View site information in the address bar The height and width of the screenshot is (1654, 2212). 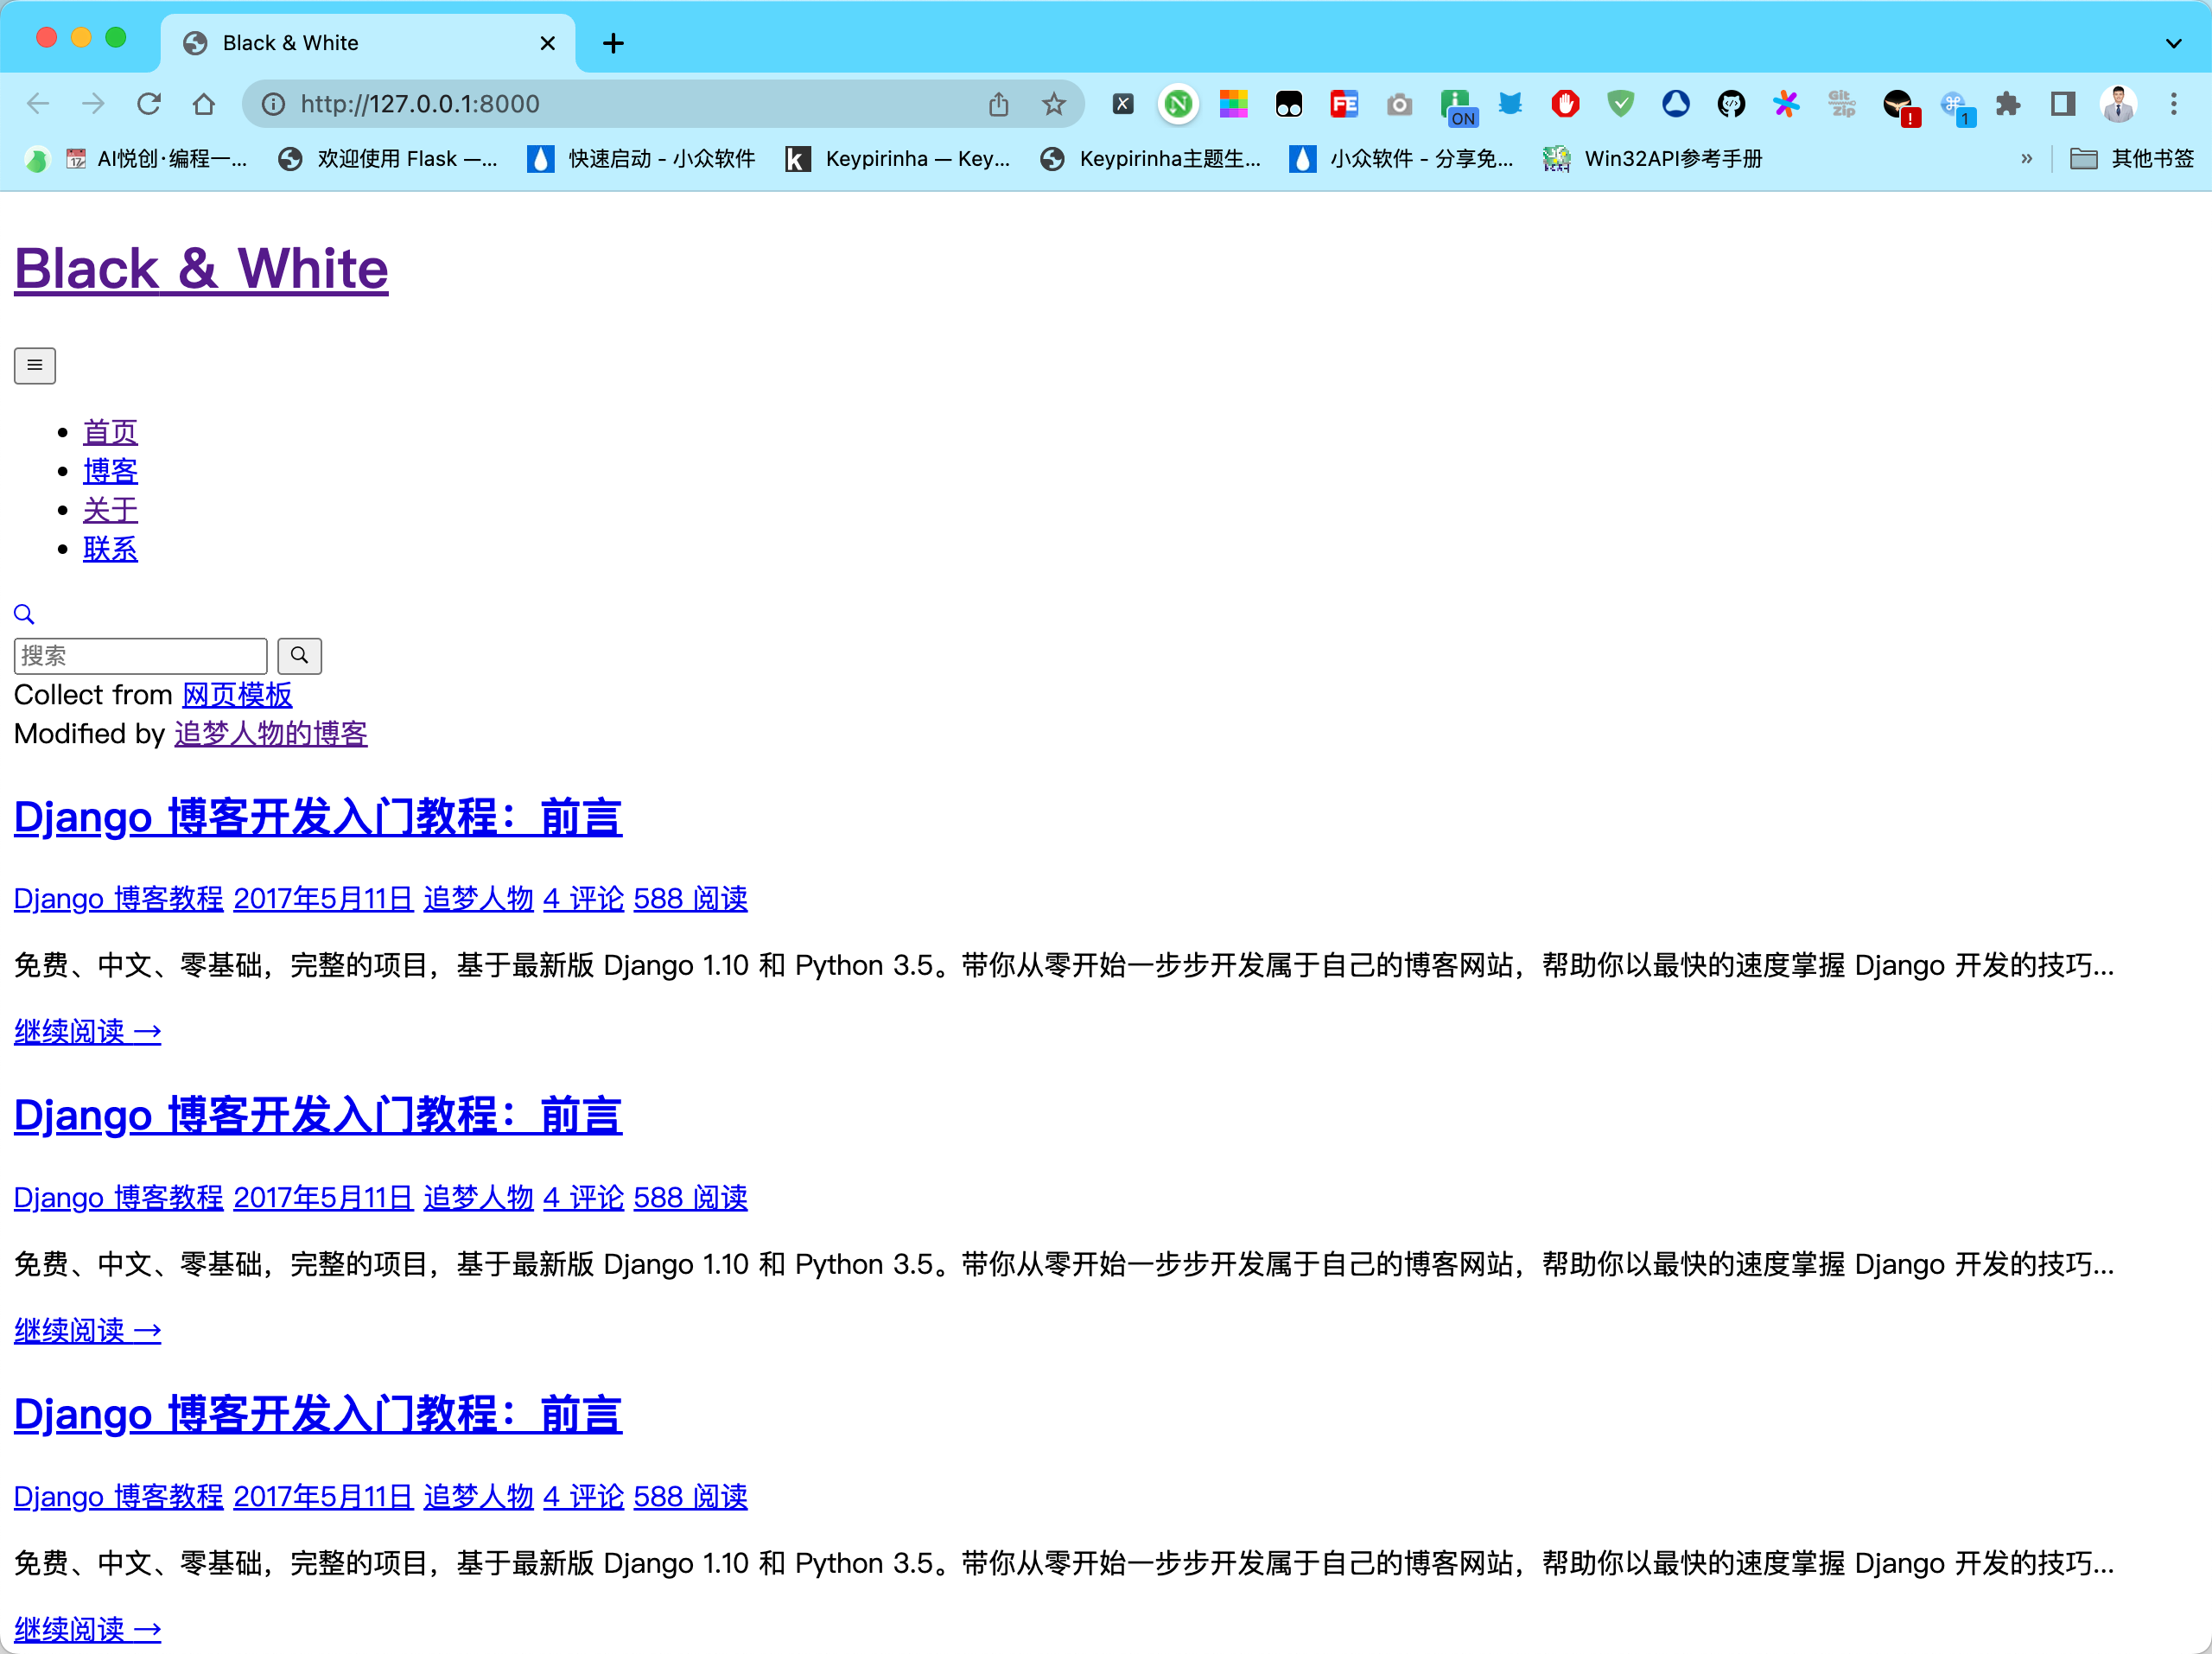[273, 104]
